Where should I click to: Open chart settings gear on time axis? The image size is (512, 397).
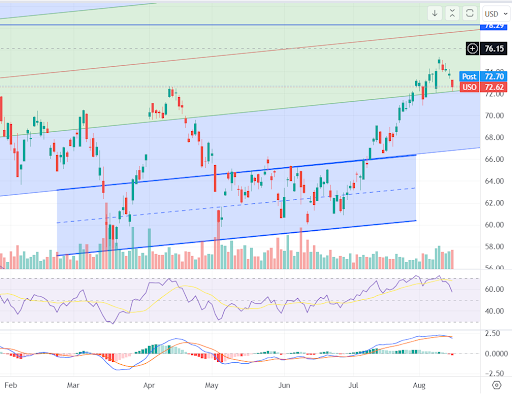click(496, 385)
